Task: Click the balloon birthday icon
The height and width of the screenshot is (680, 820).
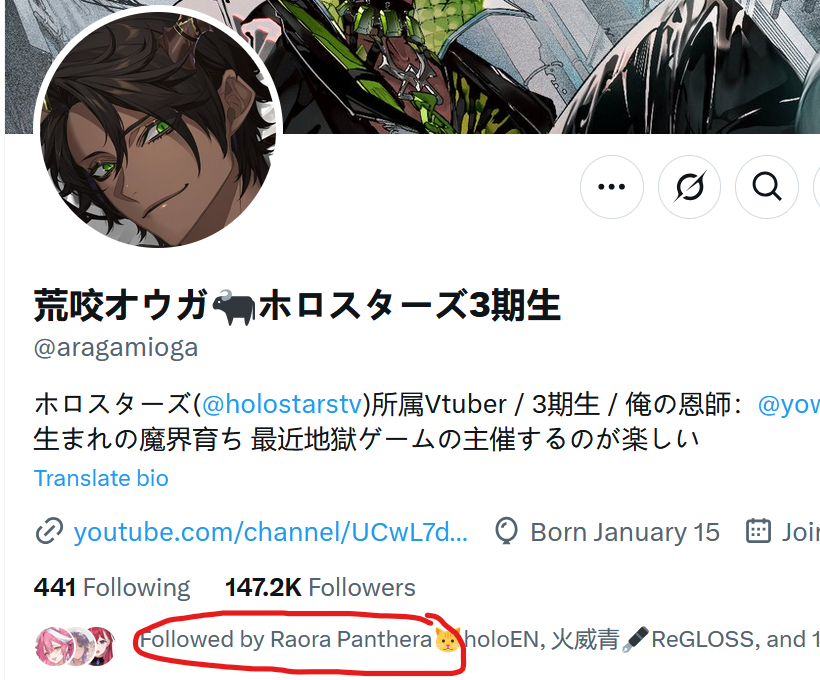Action: click(506, 531)
